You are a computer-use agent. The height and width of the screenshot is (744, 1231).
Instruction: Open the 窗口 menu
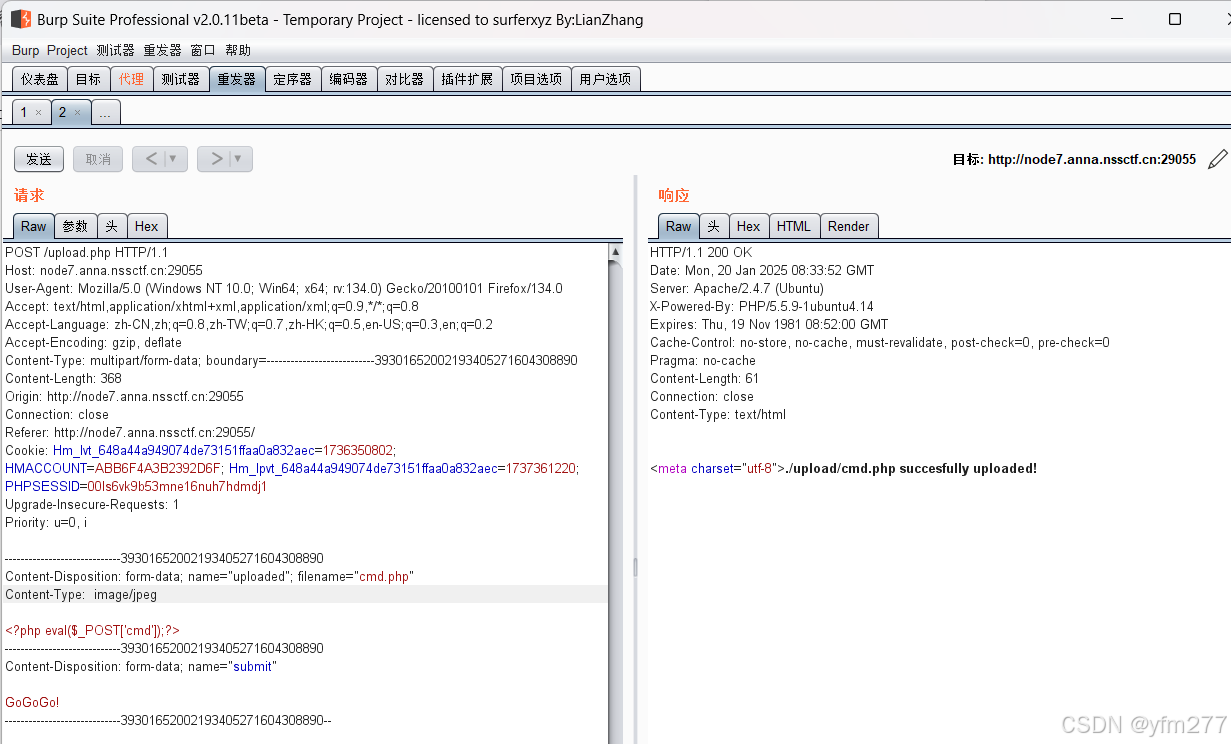(x=203, y=50)
